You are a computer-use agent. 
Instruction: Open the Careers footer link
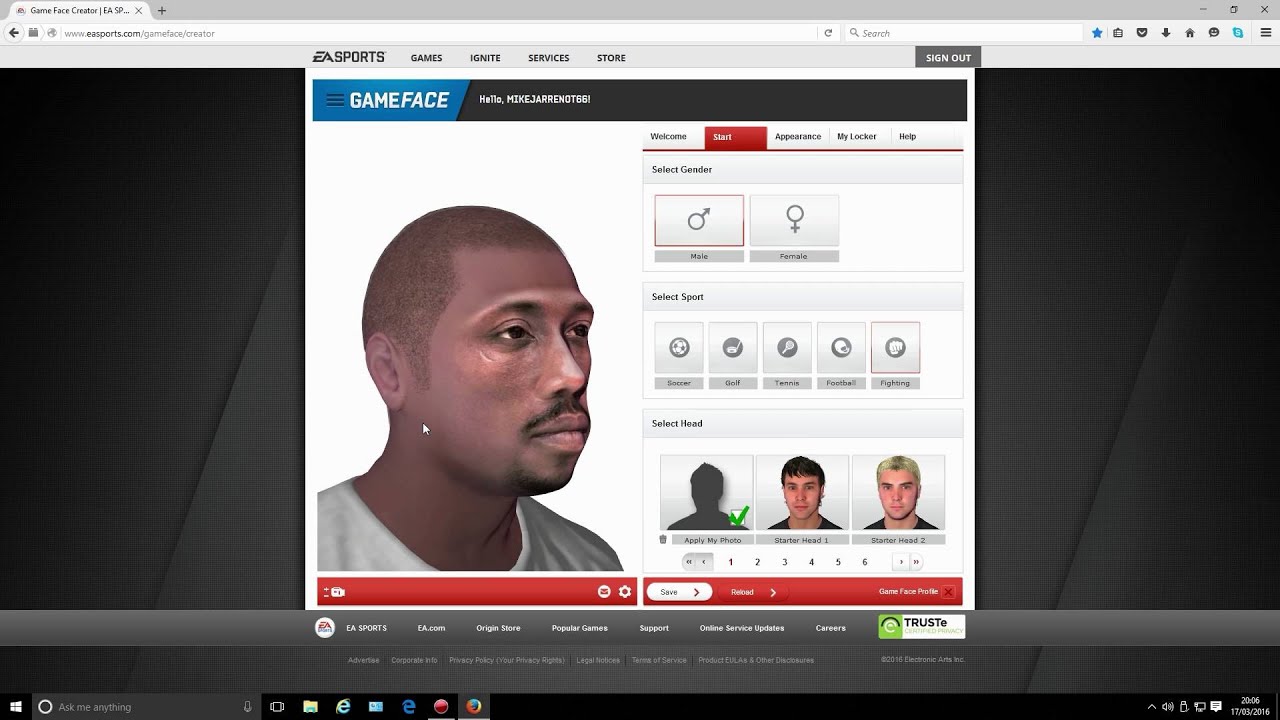(x=830, y=628)
